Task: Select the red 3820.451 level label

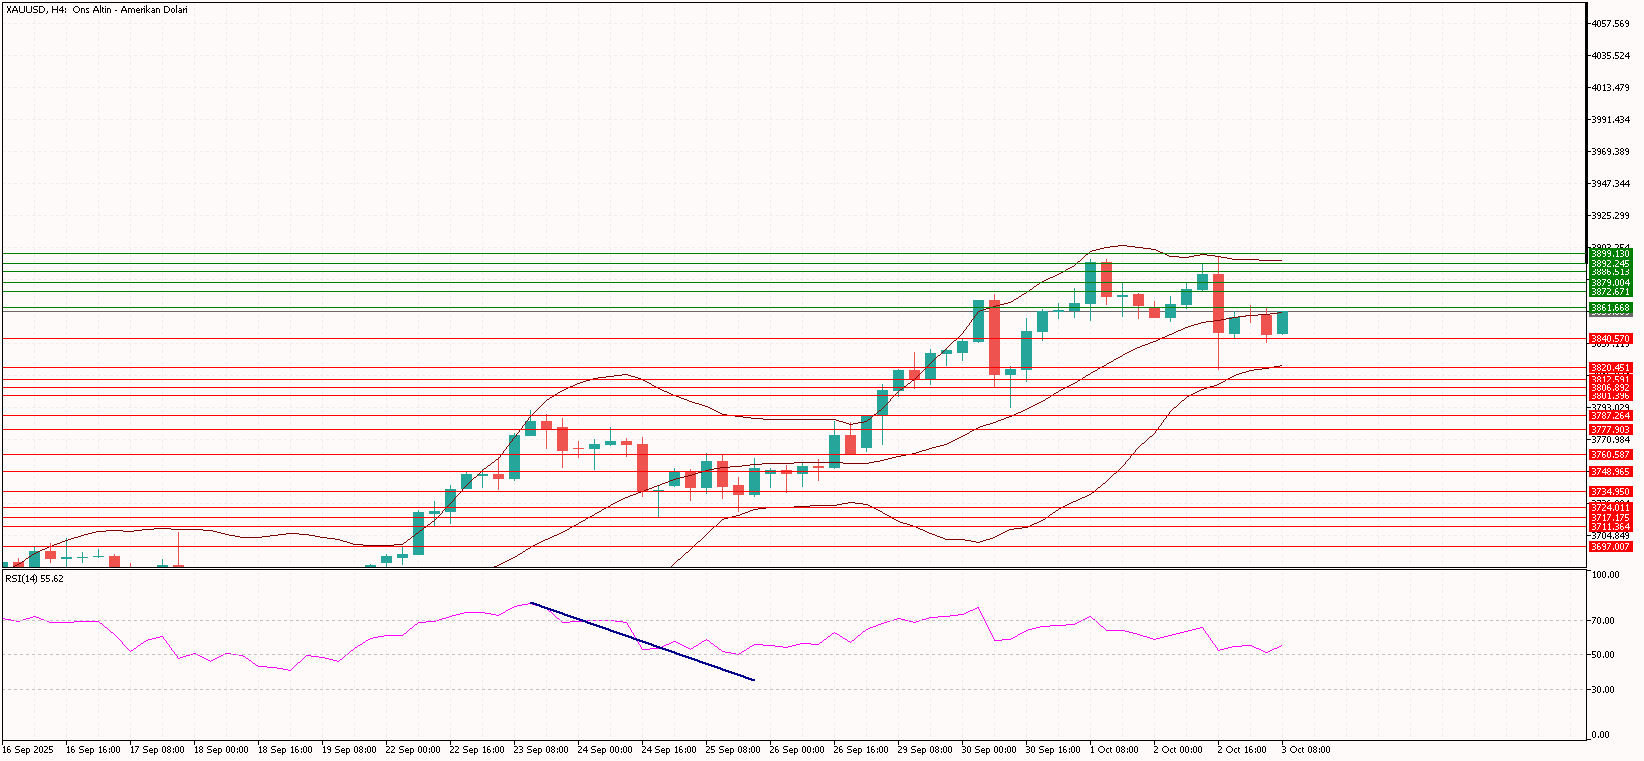Action: 1610,368
